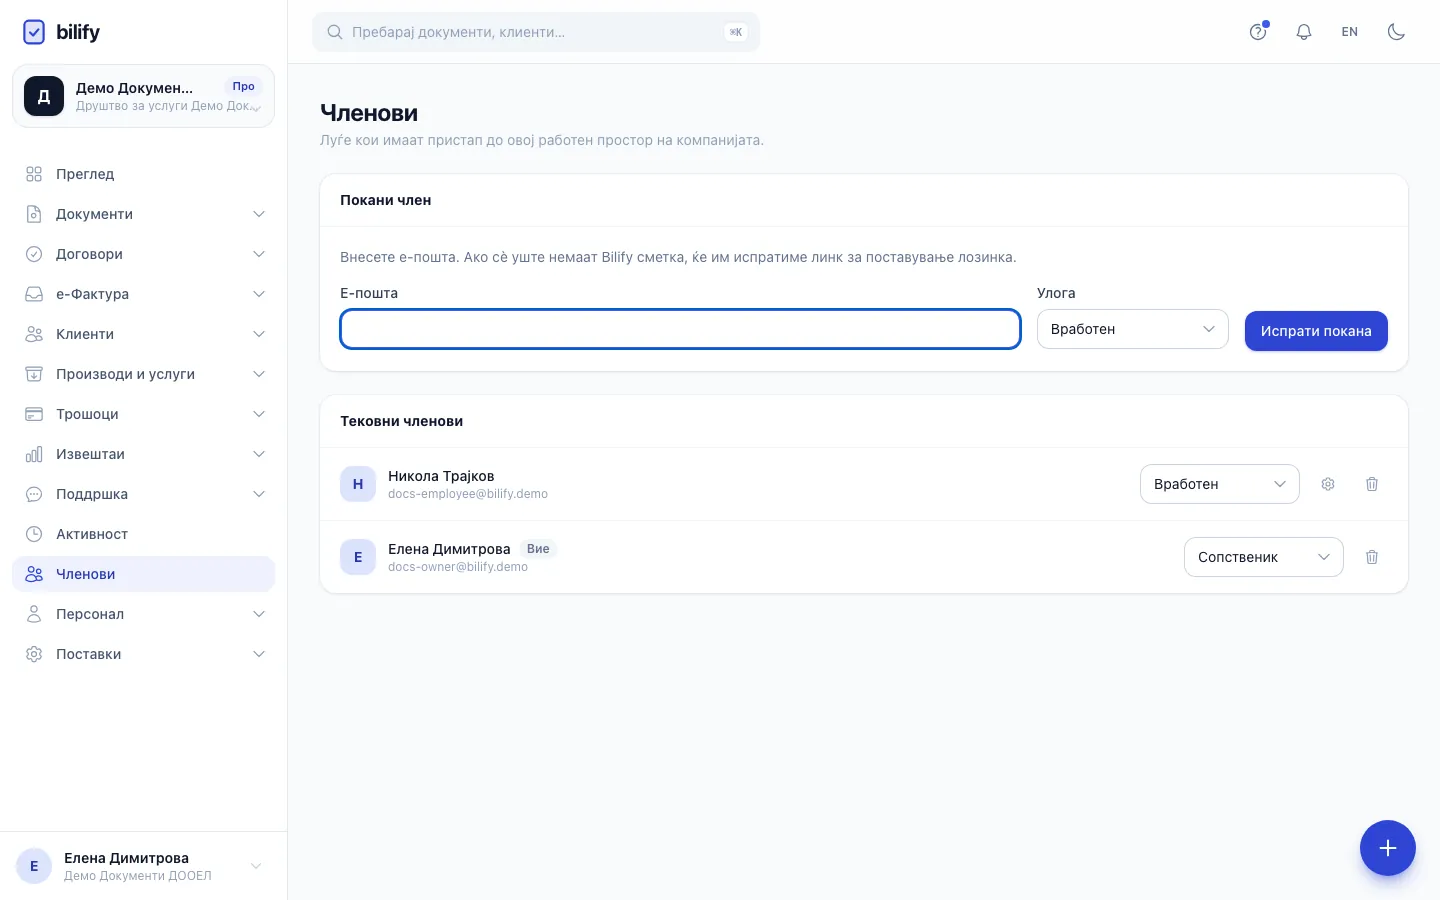Expand the Документи sidebar section
This screenshot has height=900, width=1440.
point(144,214)
